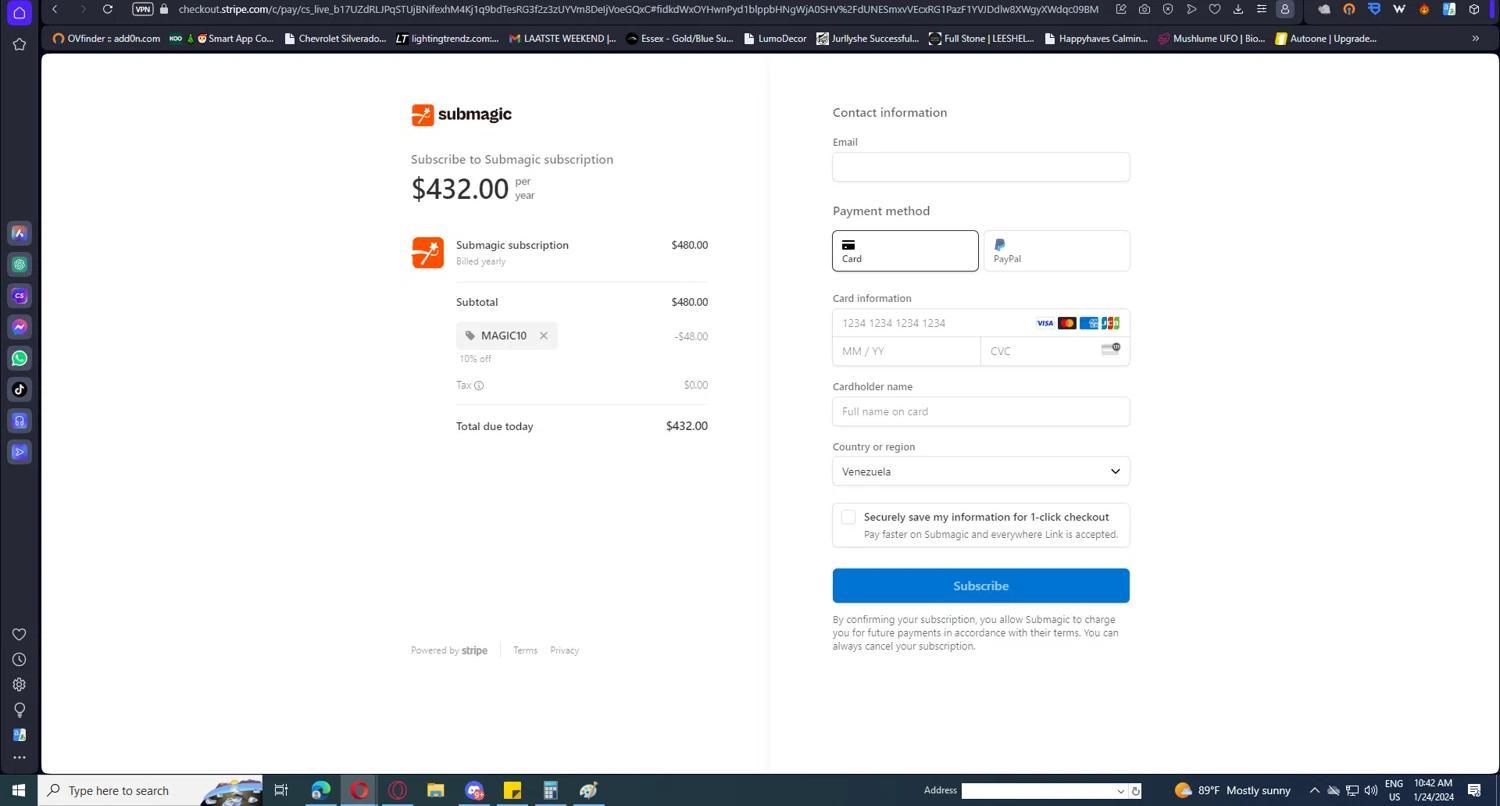Open Aria AI in the sidebar
This screenshot has width=1500, height=806.
[x=19, y=233]
